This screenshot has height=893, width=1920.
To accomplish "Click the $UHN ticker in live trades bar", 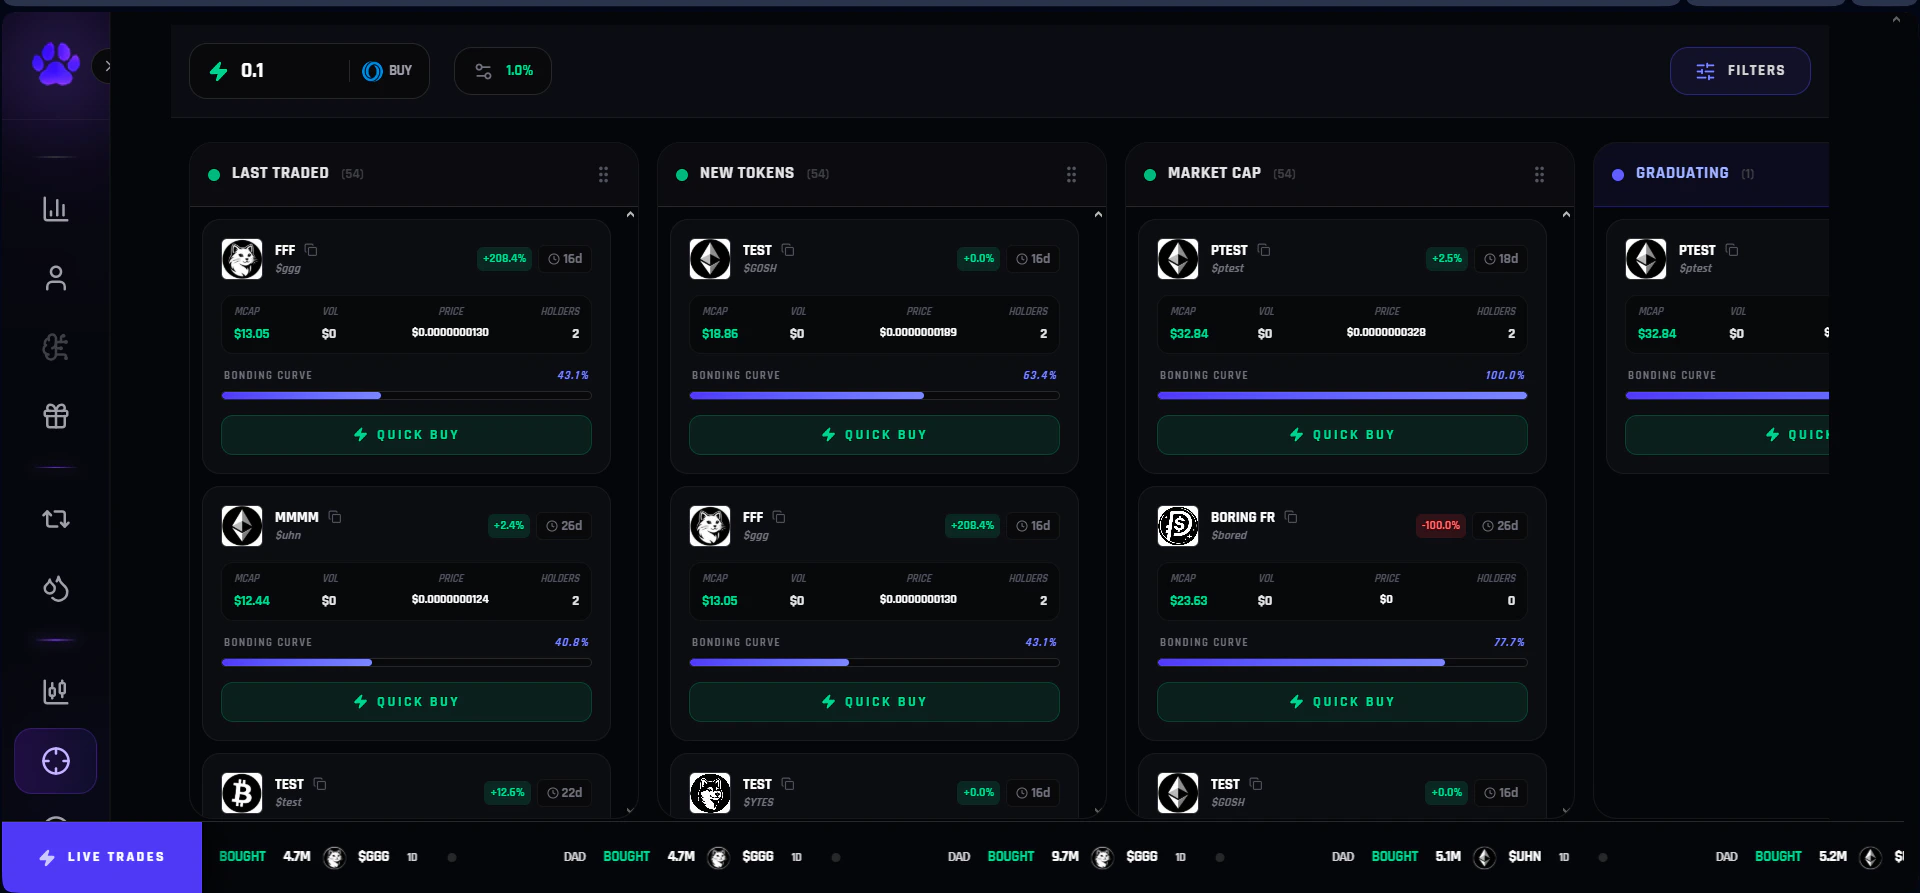I will point(1524,857).
